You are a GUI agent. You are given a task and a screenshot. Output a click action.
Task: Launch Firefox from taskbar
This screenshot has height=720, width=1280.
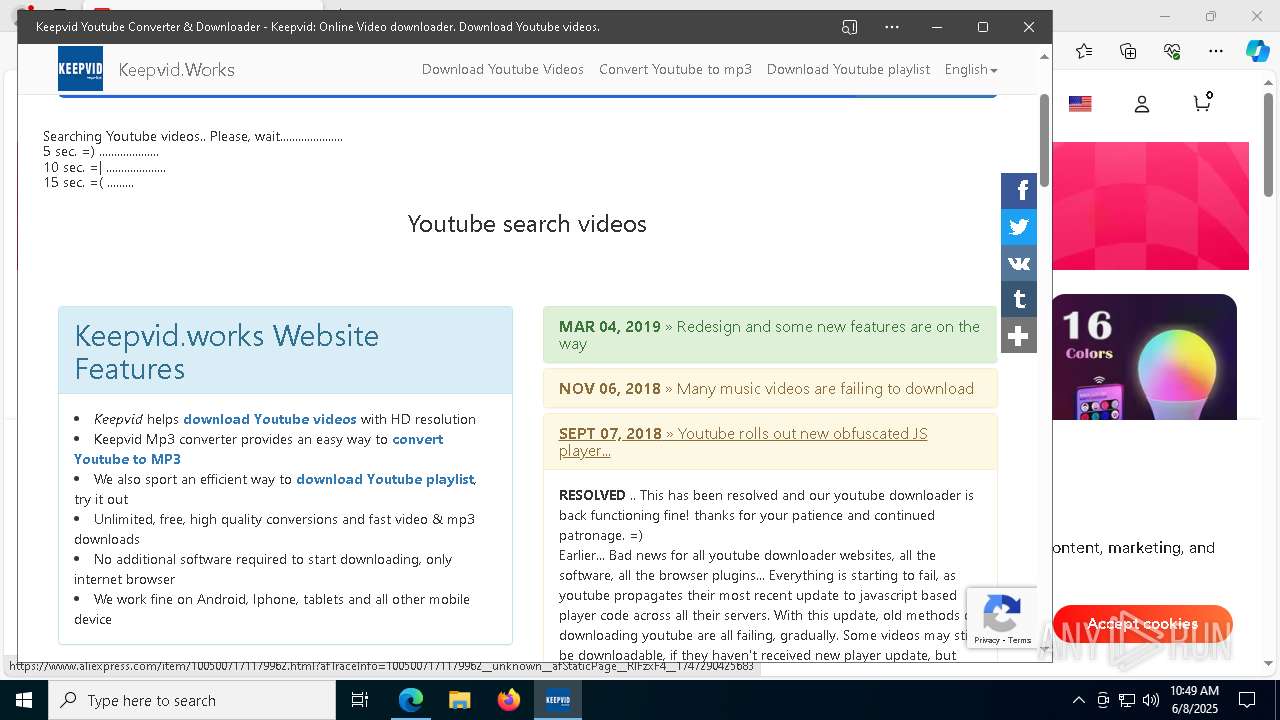click(x=509, y=700)
